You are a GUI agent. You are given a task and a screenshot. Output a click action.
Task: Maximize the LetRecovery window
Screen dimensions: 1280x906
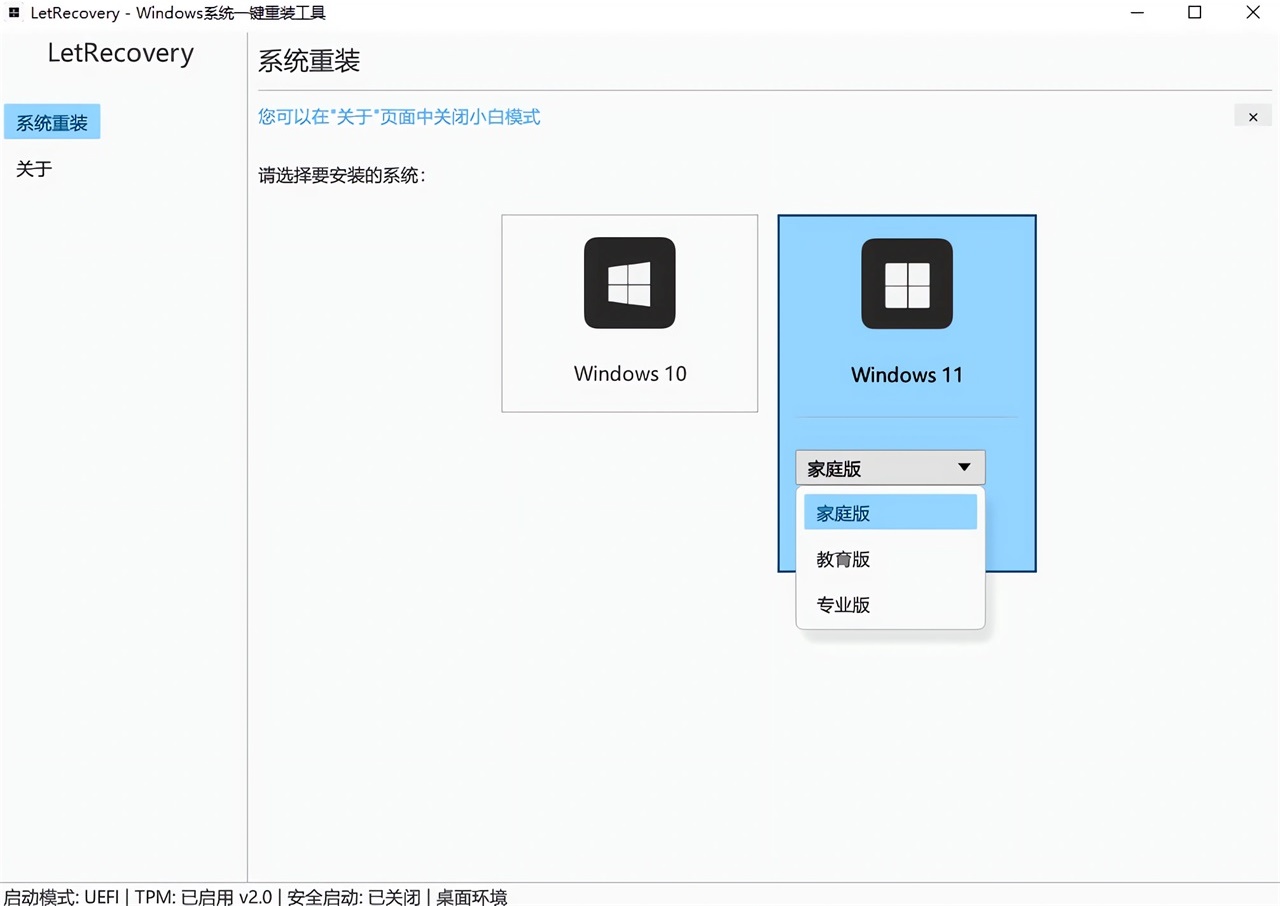click(x=1195, y=13)
